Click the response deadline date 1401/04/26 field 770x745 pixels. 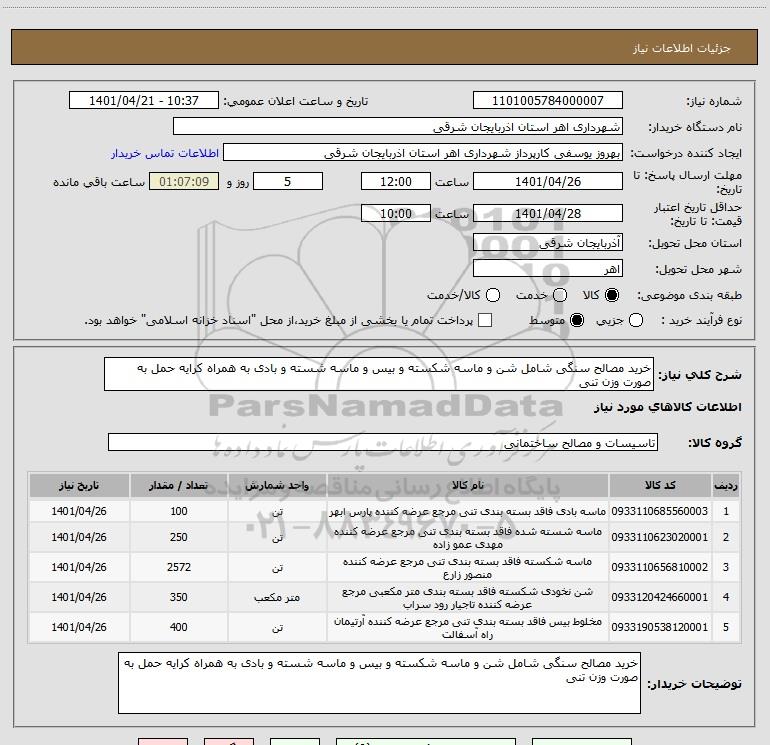548,182
